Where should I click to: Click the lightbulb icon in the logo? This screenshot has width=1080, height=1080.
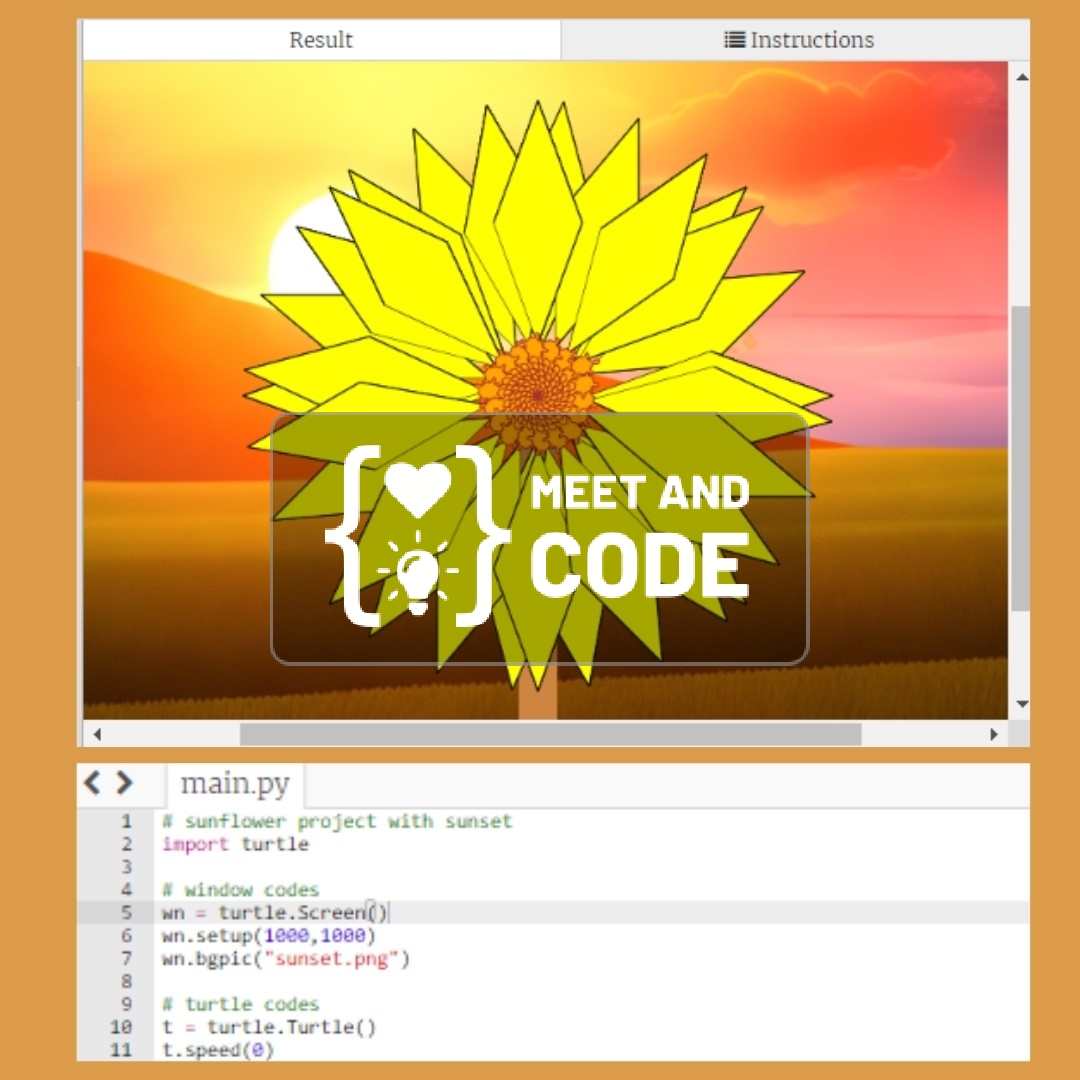[x=417, y=574]
